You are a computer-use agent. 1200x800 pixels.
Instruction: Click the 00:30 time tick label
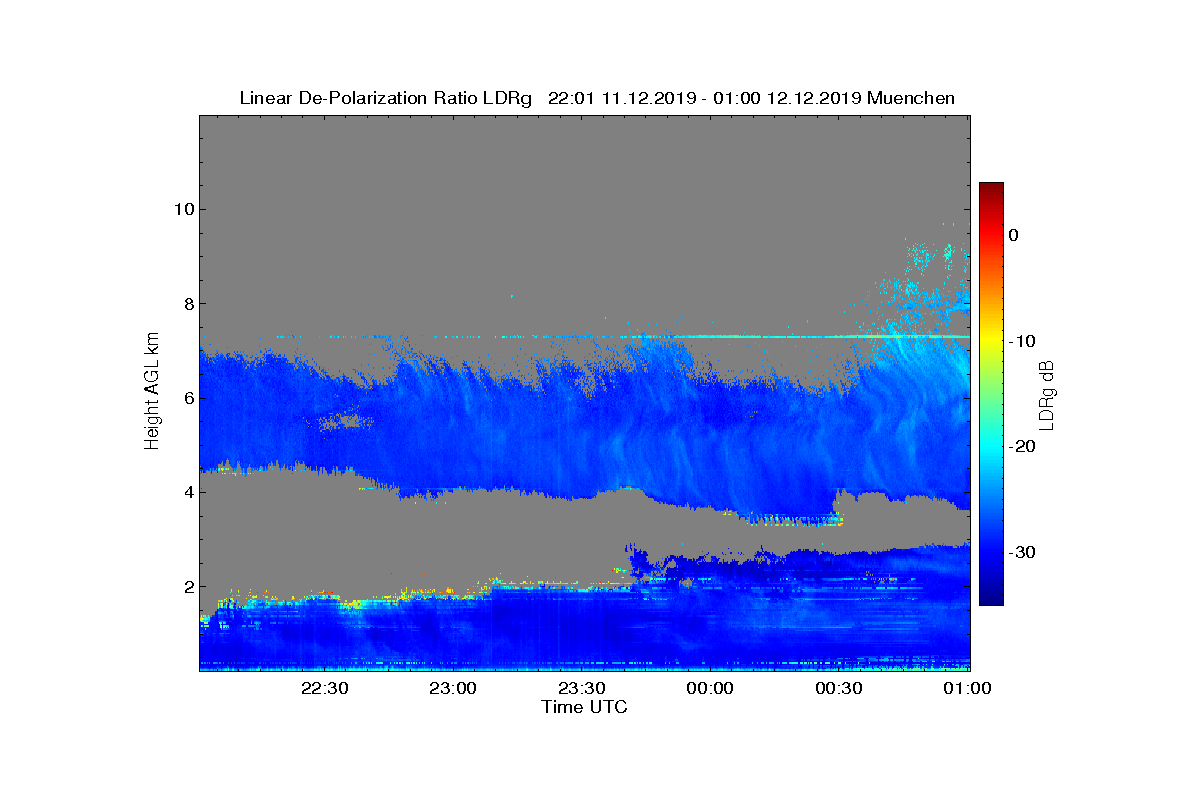(x=840, y=689)
